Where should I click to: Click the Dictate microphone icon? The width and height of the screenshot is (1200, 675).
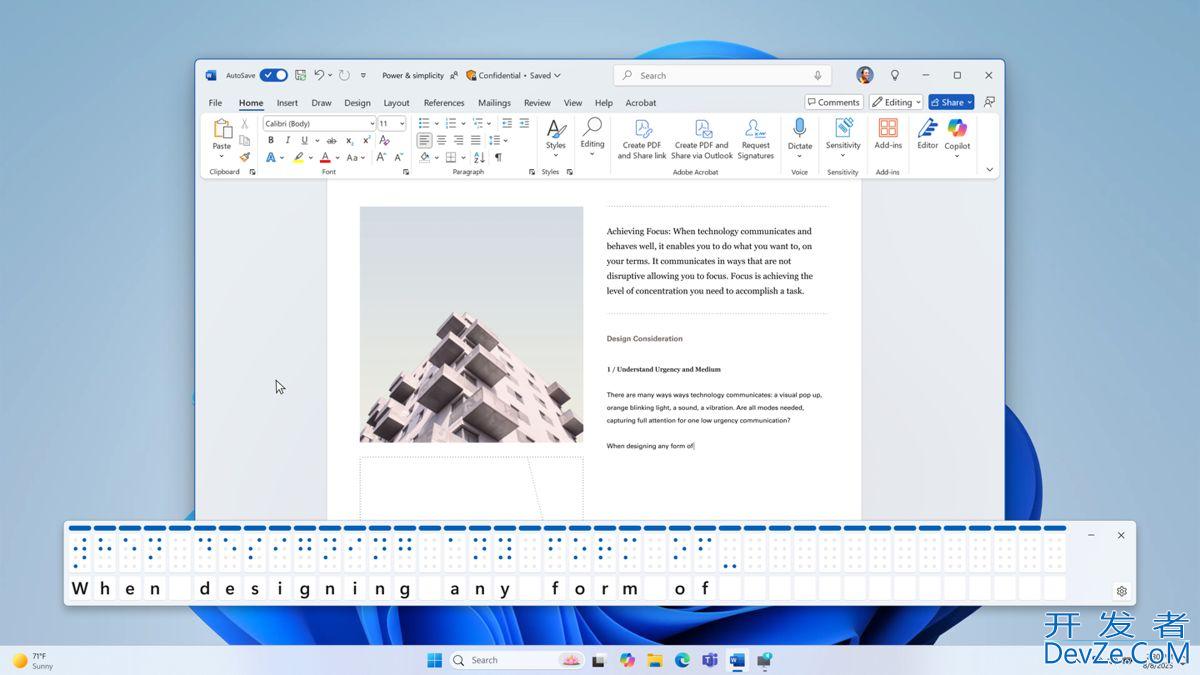(799, 128)
